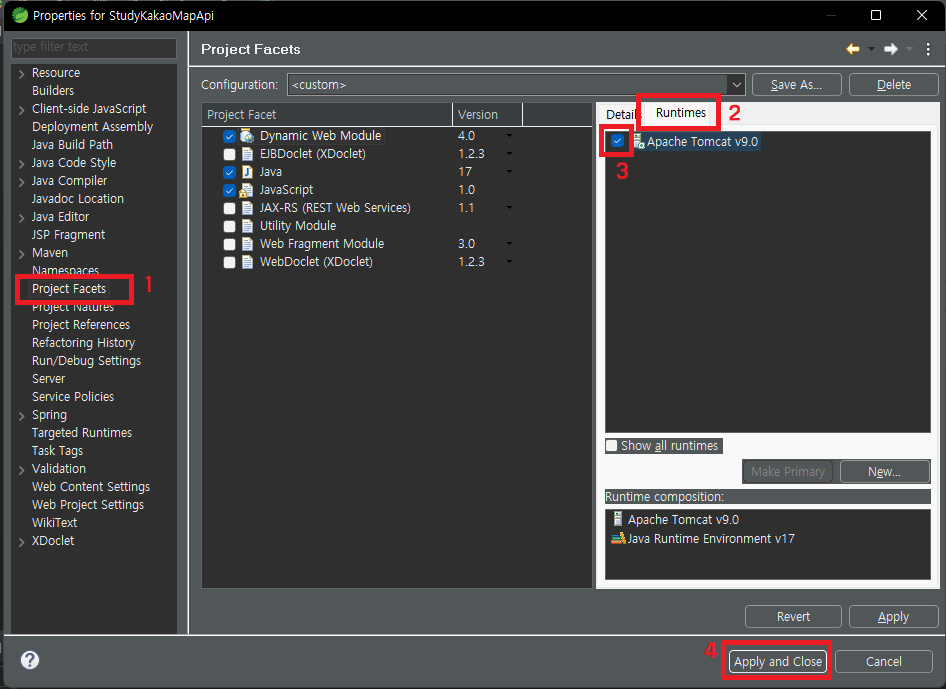The height and width of the screenshot is (689, 946).
Task: Expand the Java Compiler node
Action: (22, 182)
